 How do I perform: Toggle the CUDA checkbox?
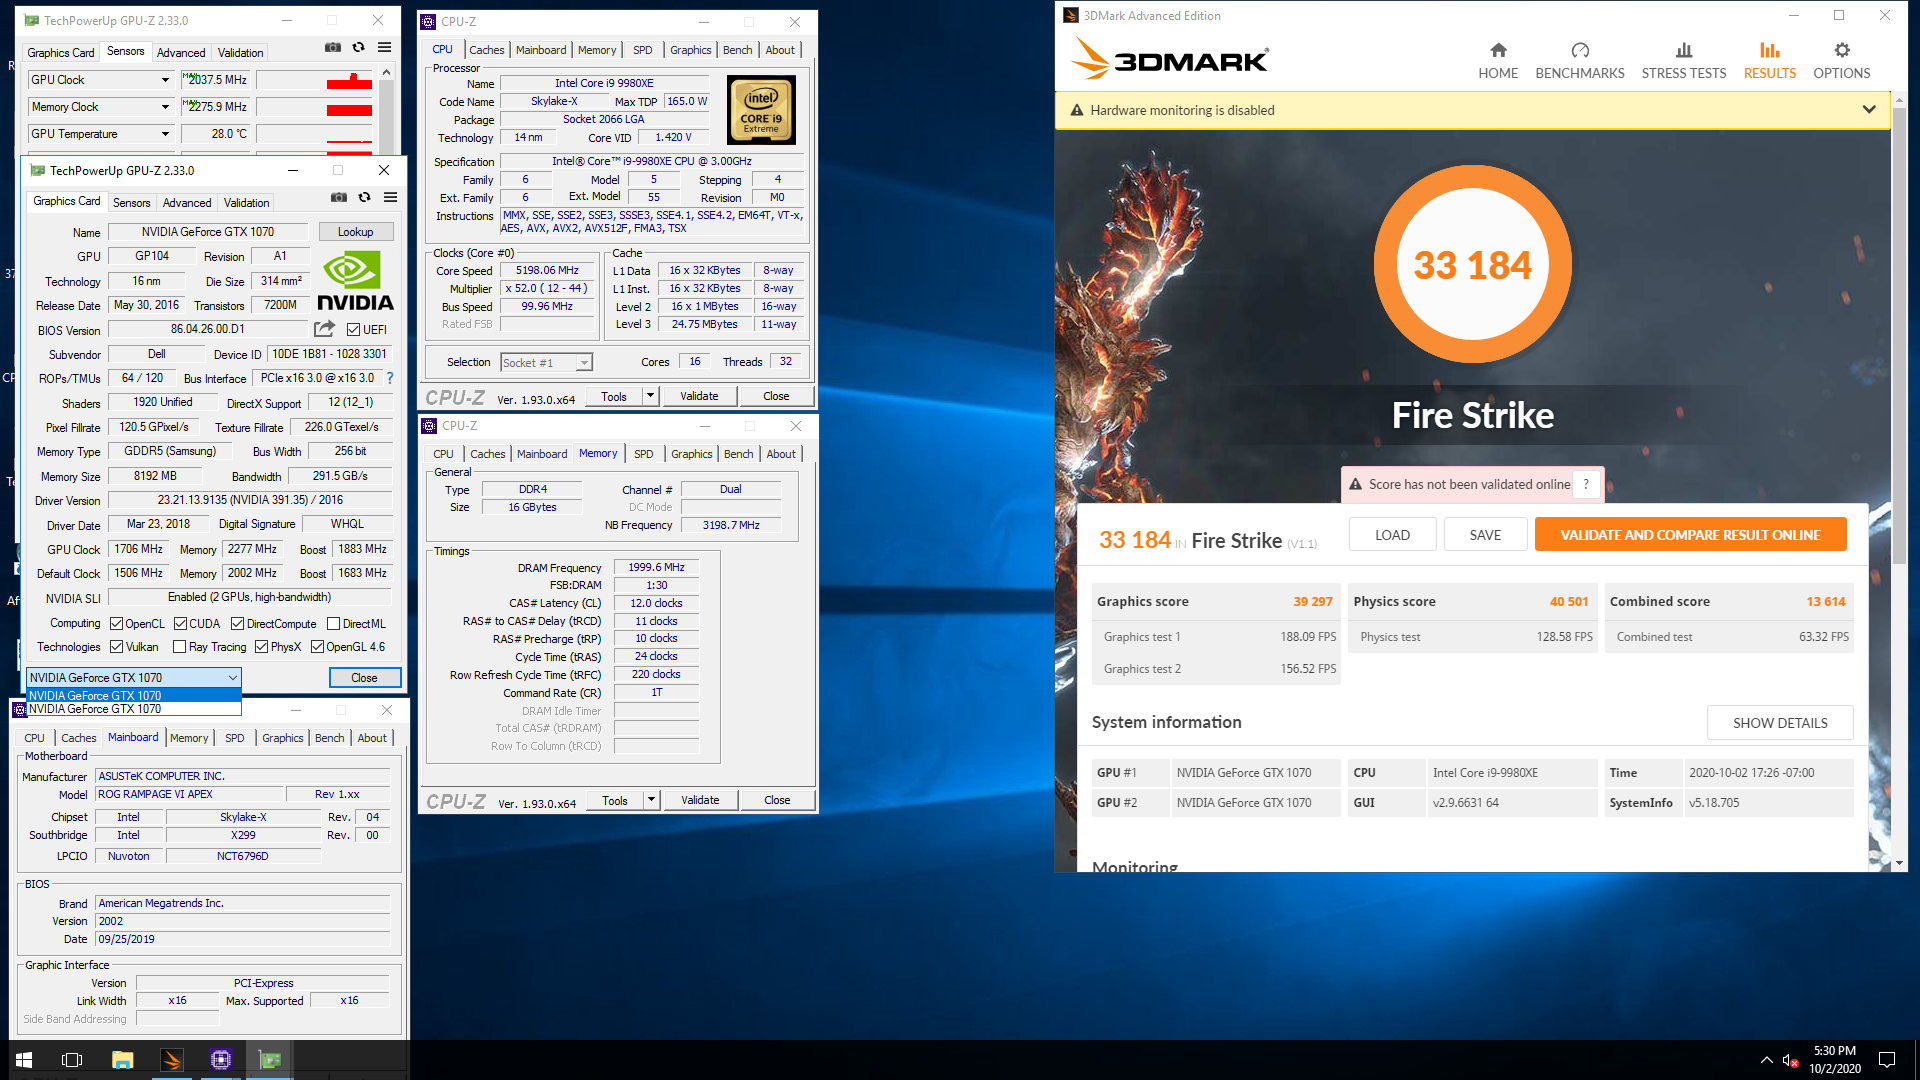tap(181, 624)
